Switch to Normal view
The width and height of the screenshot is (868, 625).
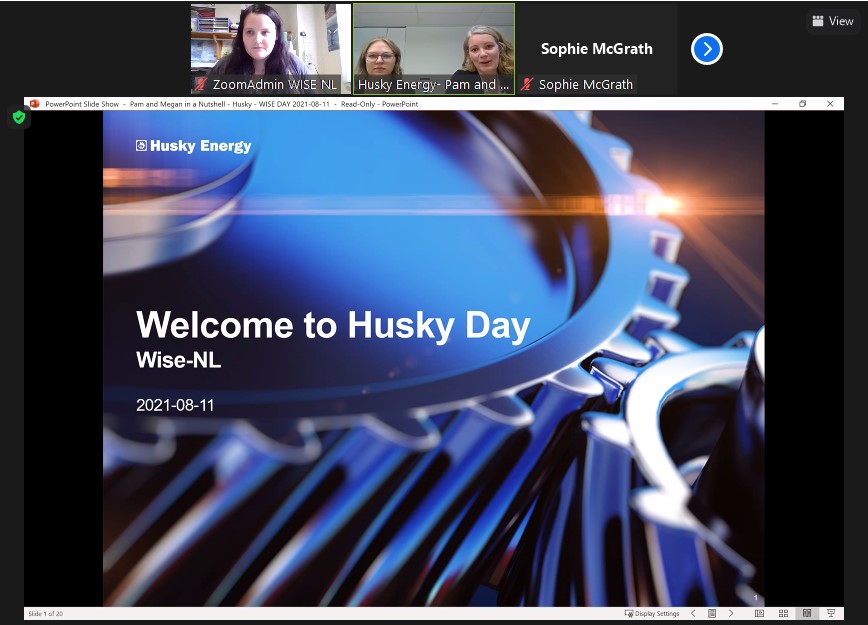pos(759,613)
